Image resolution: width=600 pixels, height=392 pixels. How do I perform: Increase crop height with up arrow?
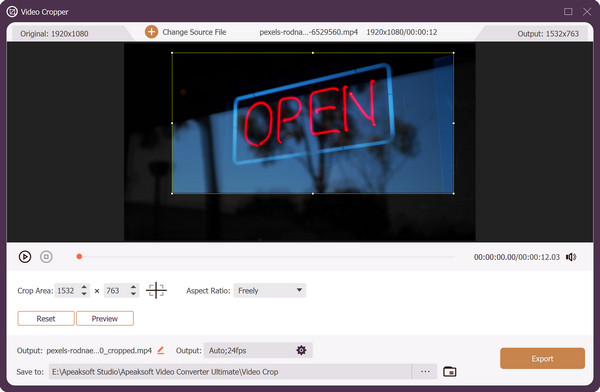[x=133, y=287]
